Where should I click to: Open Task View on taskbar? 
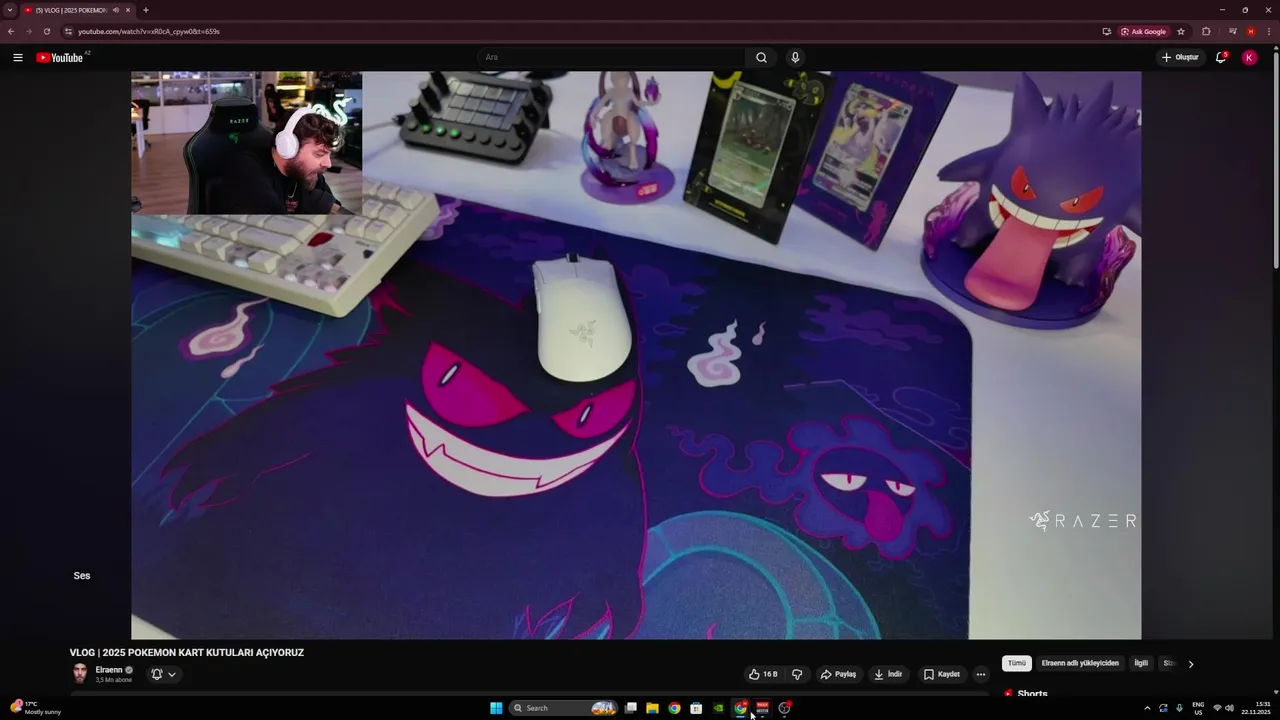tap(630, 708)
